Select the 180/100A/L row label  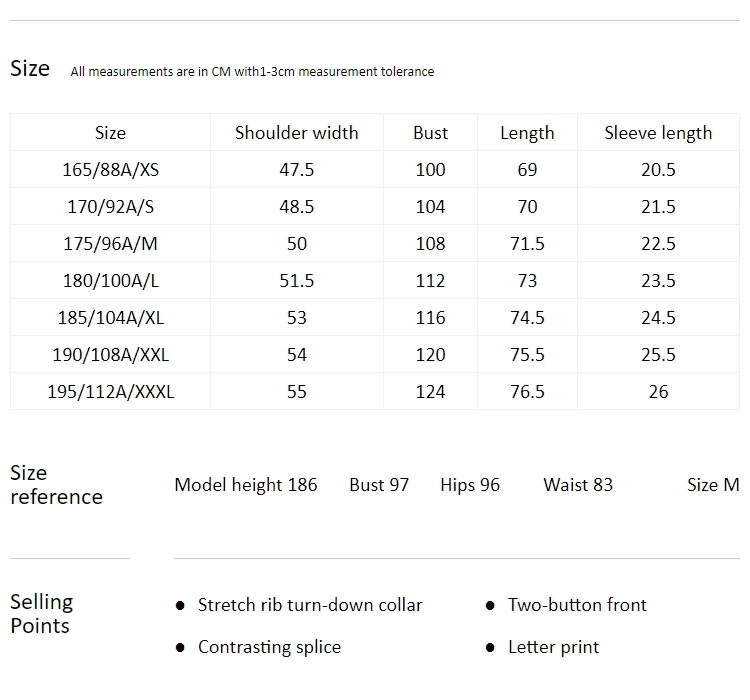coord(110,280)
